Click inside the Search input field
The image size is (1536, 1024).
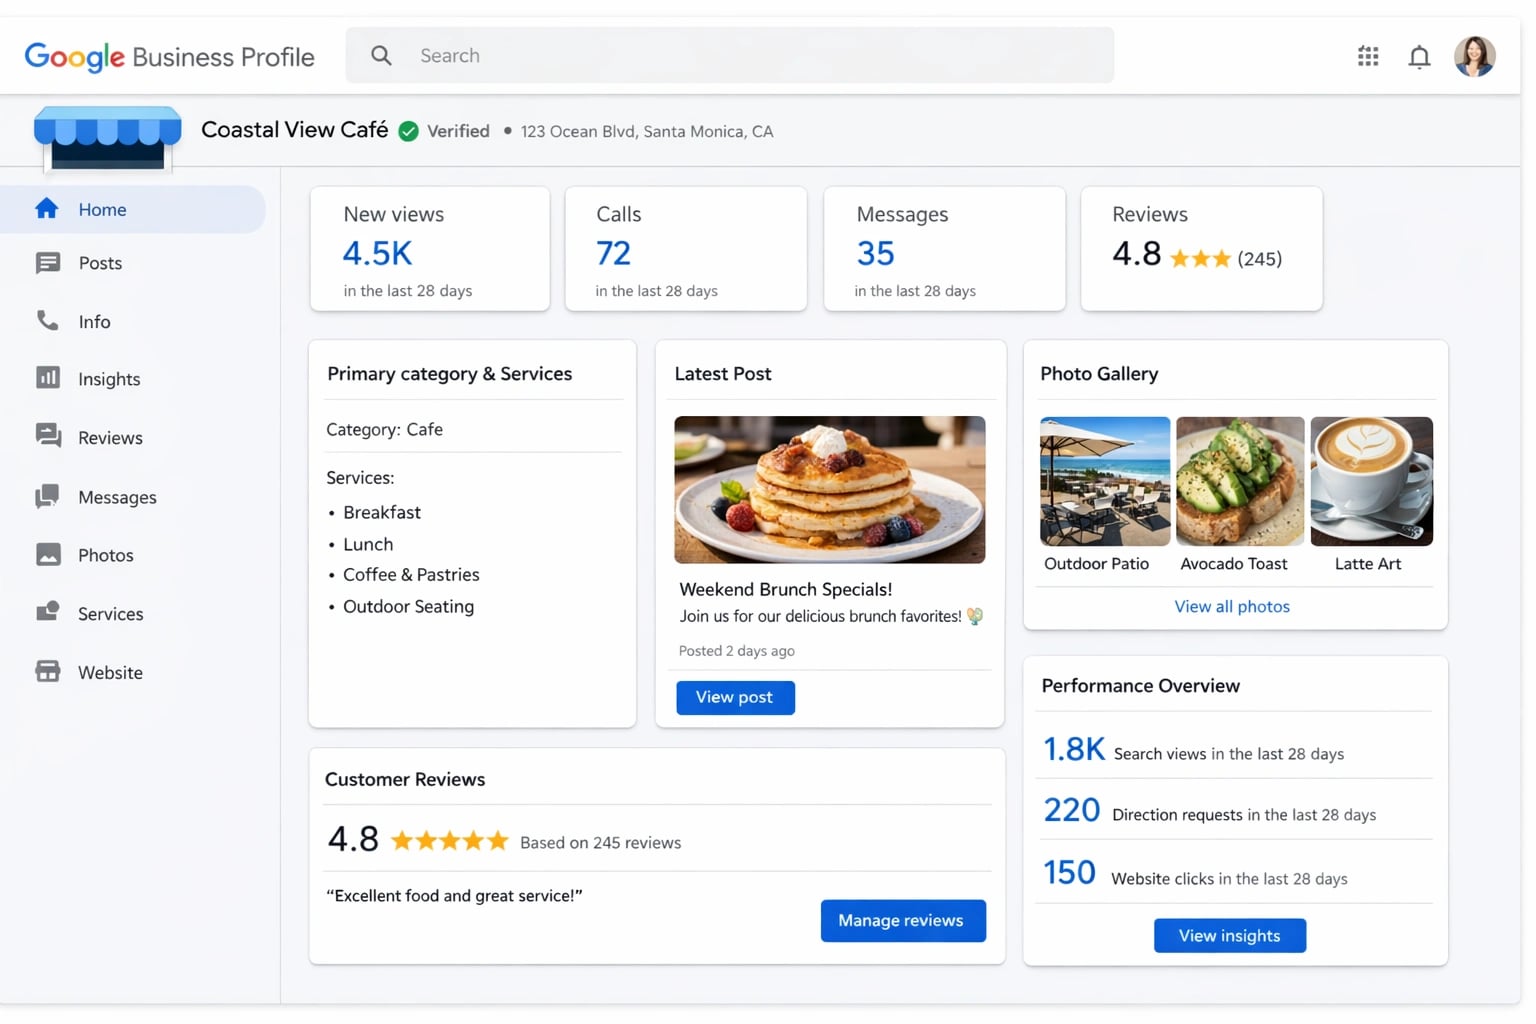point(700,55)
